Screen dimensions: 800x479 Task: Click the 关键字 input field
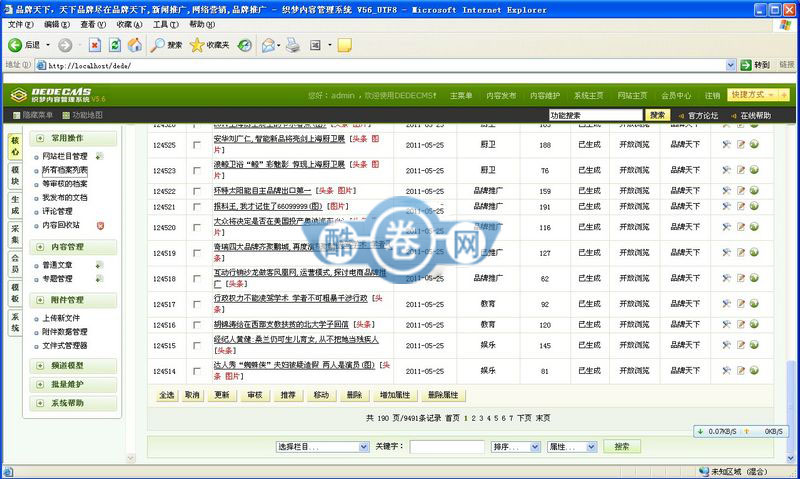tap(447, 447)
